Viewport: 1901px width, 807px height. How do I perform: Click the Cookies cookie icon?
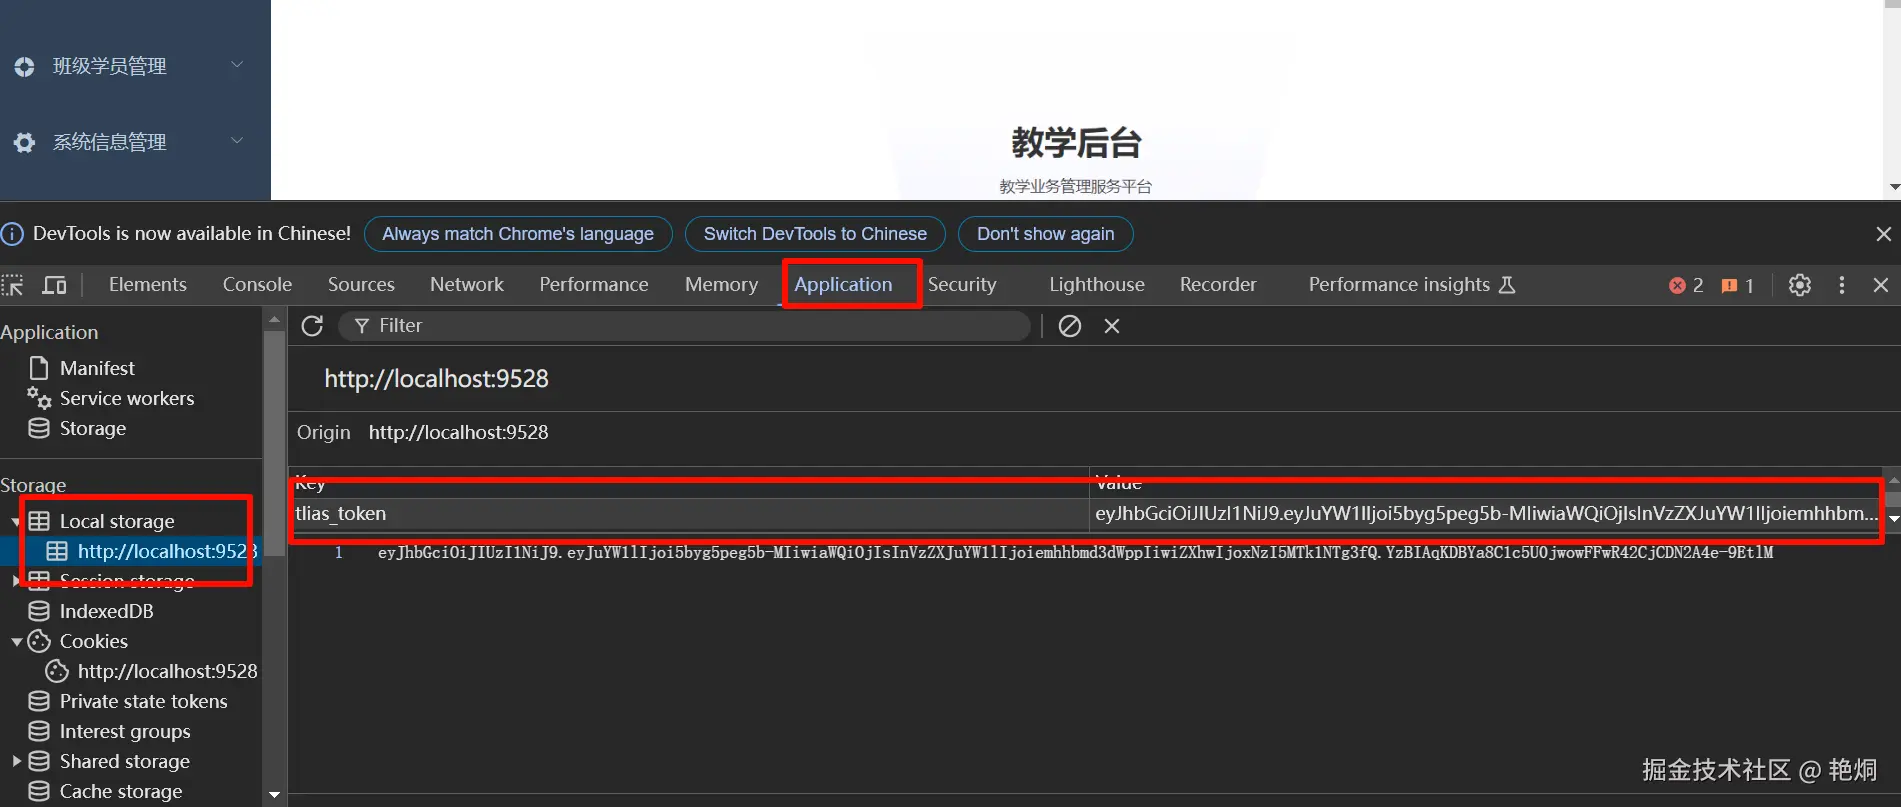coord(39,641)
